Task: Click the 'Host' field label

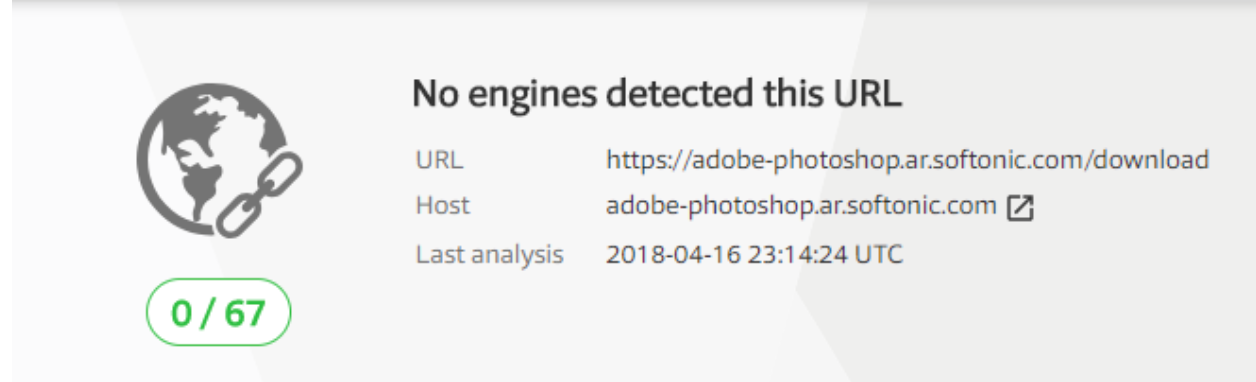Action: [x=442, y=207]
